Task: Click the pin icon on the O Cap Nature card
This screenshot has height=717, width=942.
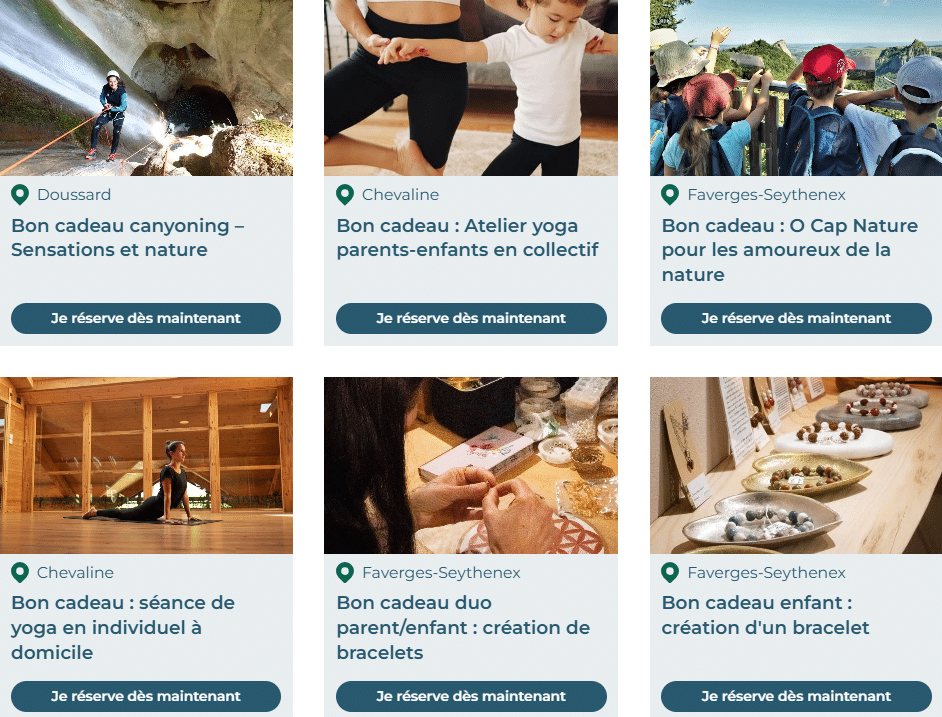Action: pos(670,195)
